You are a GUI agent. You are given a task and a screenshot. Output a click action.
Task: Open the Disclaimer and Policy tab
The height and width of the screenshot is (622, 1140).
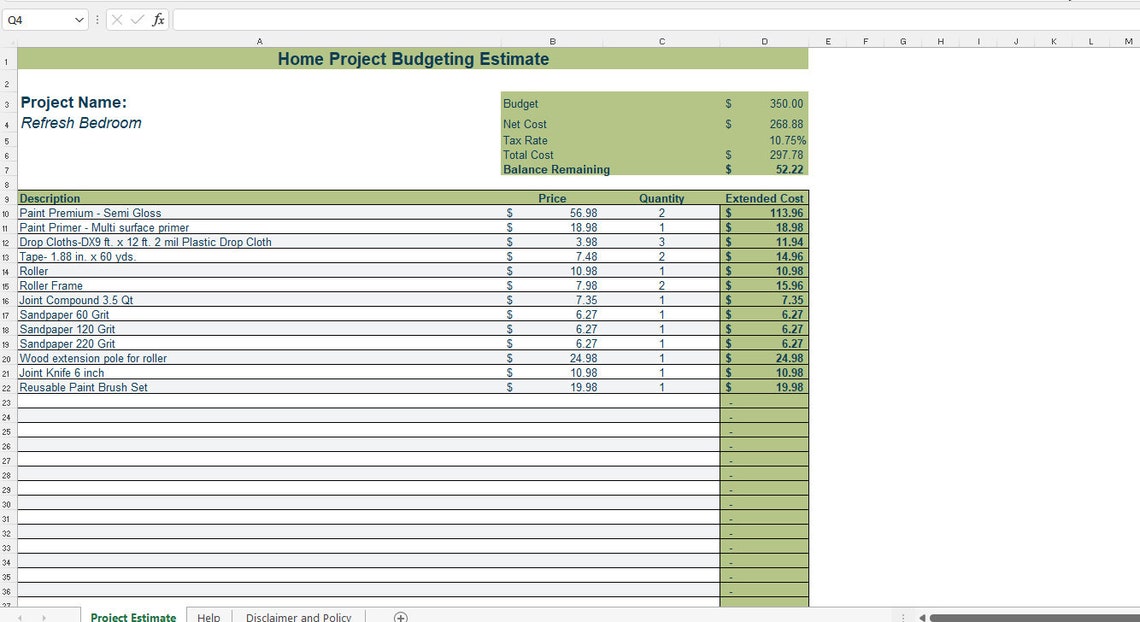(298, 616)
